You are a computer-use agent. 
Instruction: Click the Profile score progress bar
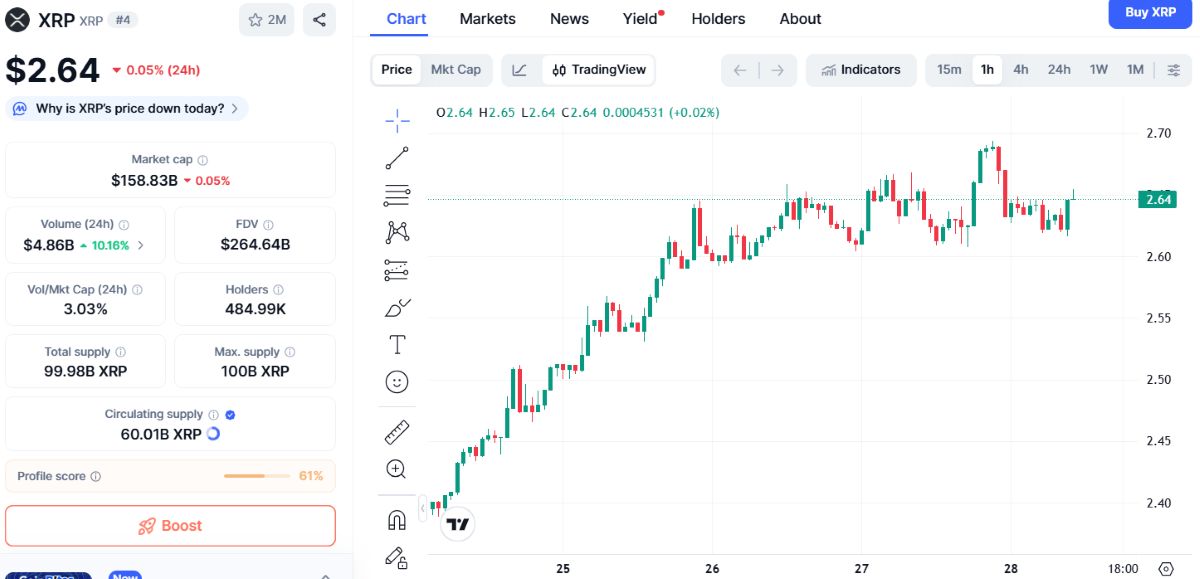(258, 476)
